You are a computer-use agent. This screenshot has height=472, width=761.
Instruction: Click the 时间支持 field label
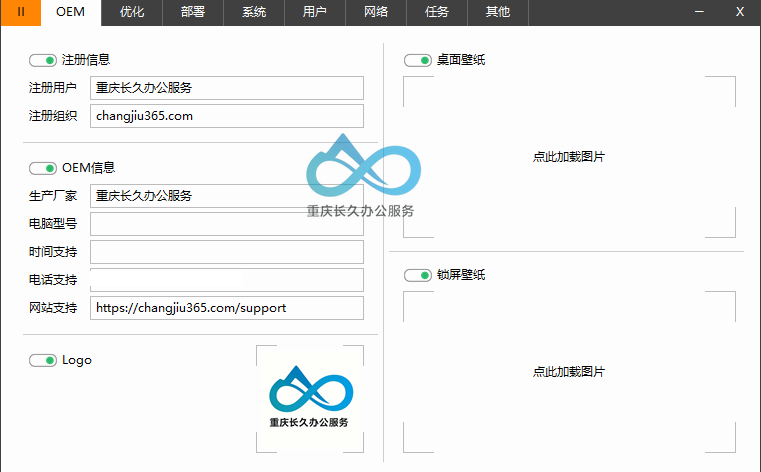coord(53,252)
